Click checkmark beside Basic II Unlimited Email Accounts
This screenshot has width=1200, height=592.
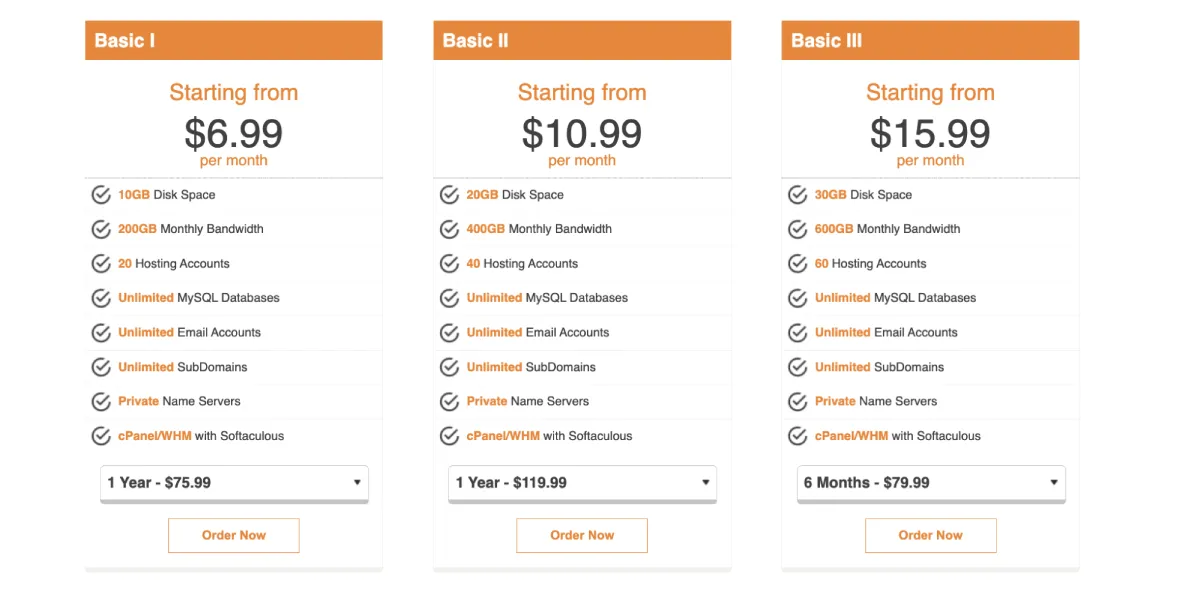point(449,332)
